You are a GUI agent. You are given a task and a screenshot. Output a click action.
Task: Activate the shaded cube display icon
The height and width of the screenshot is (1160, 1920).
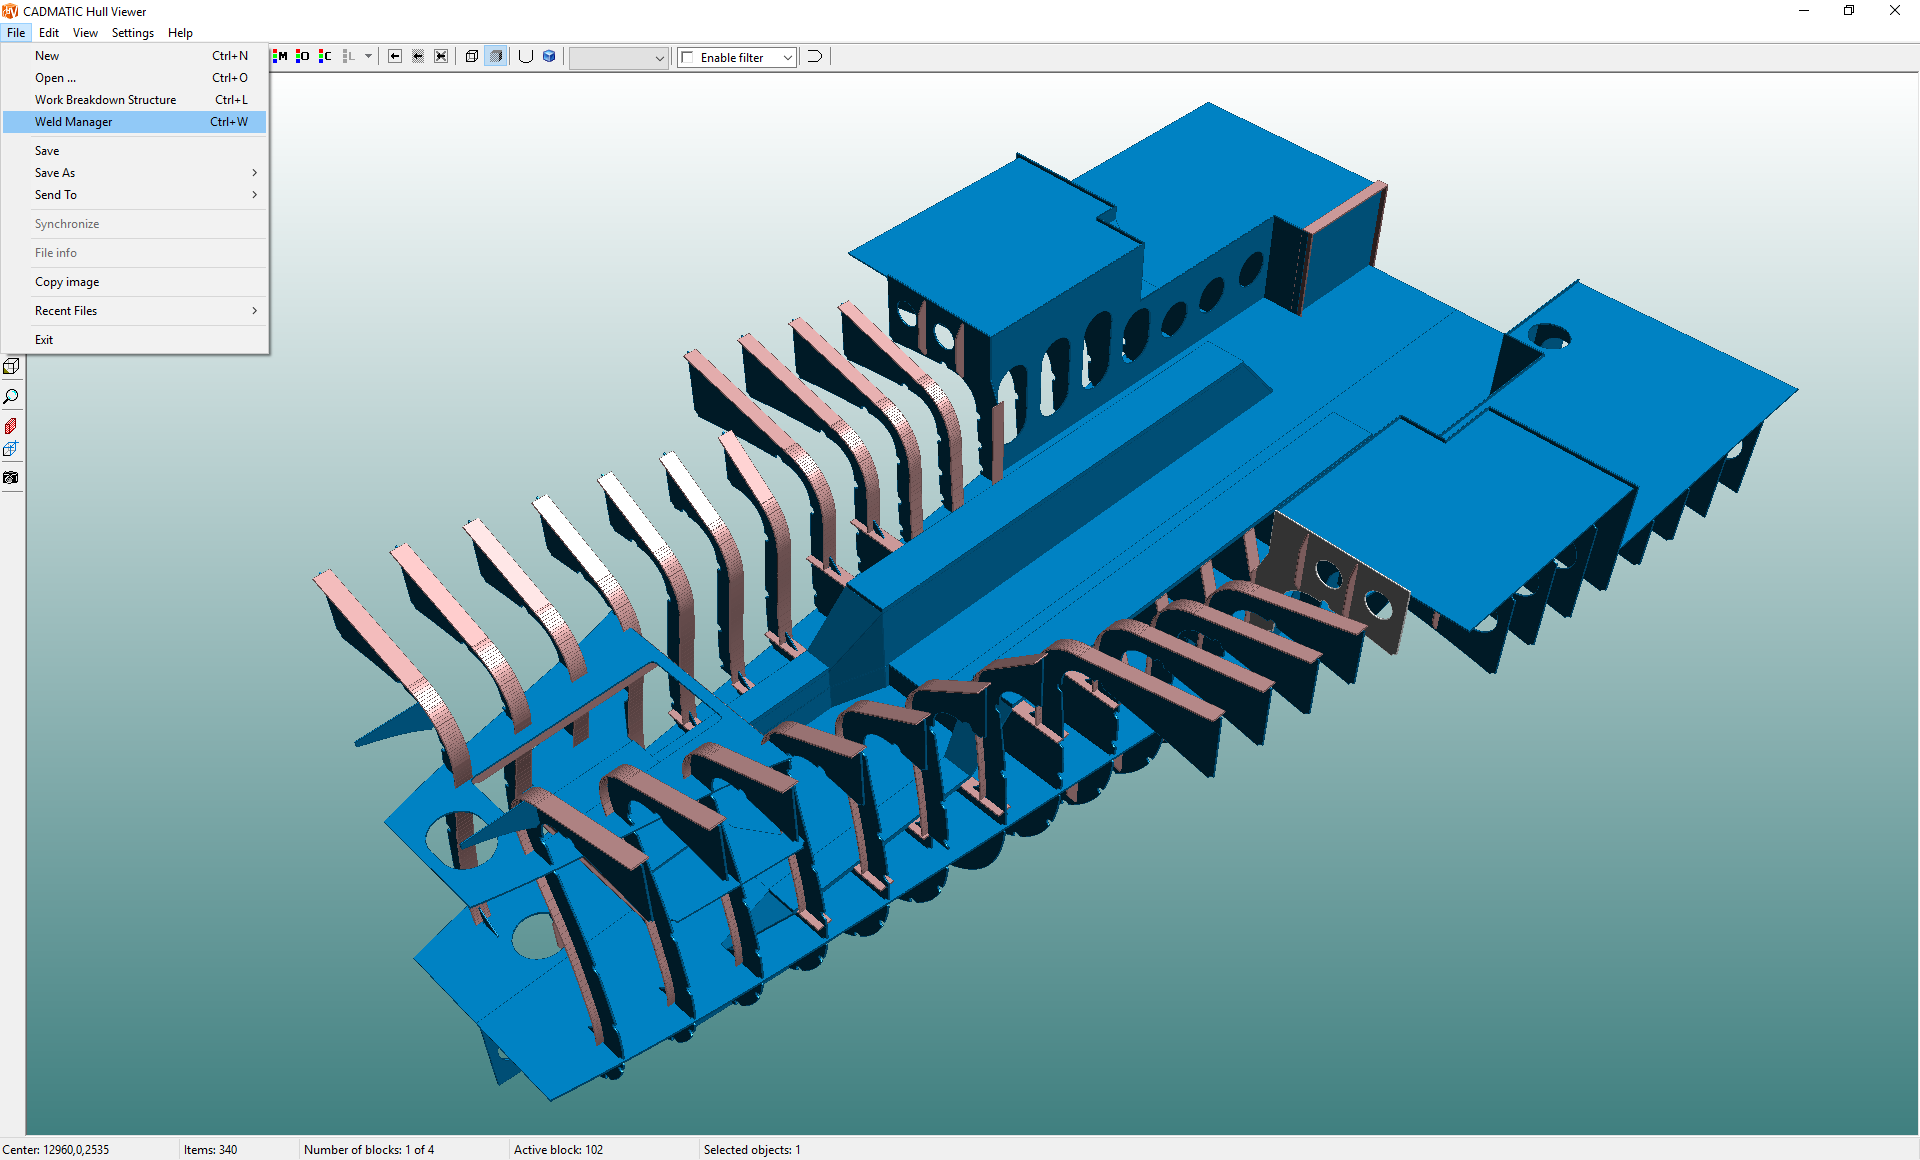[x=496, y=57]
